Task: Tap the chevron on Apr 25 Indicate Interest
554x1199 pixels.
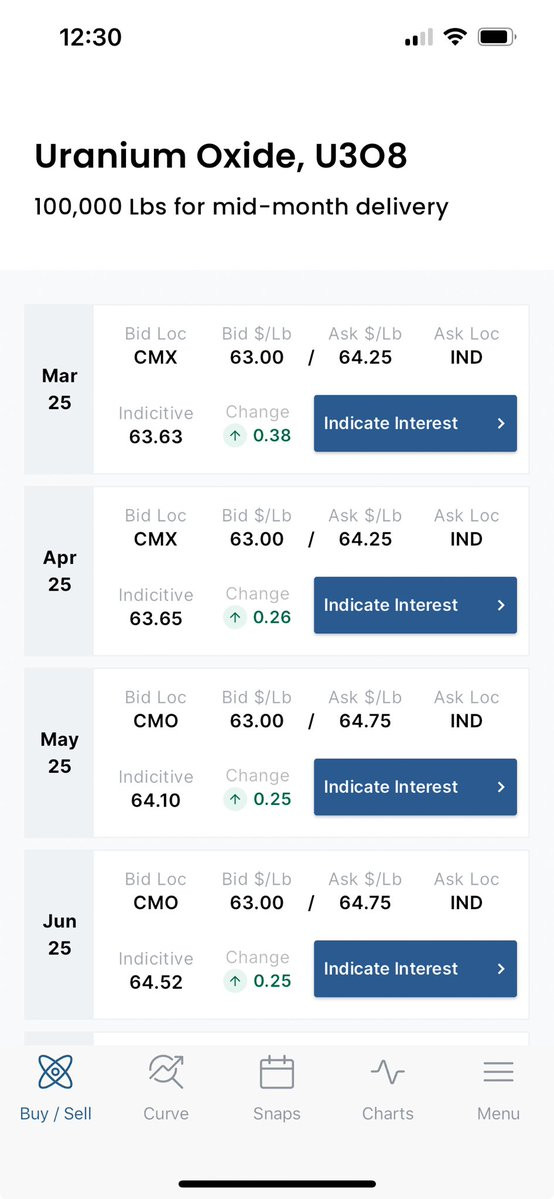Action: [x=501, y=605]
